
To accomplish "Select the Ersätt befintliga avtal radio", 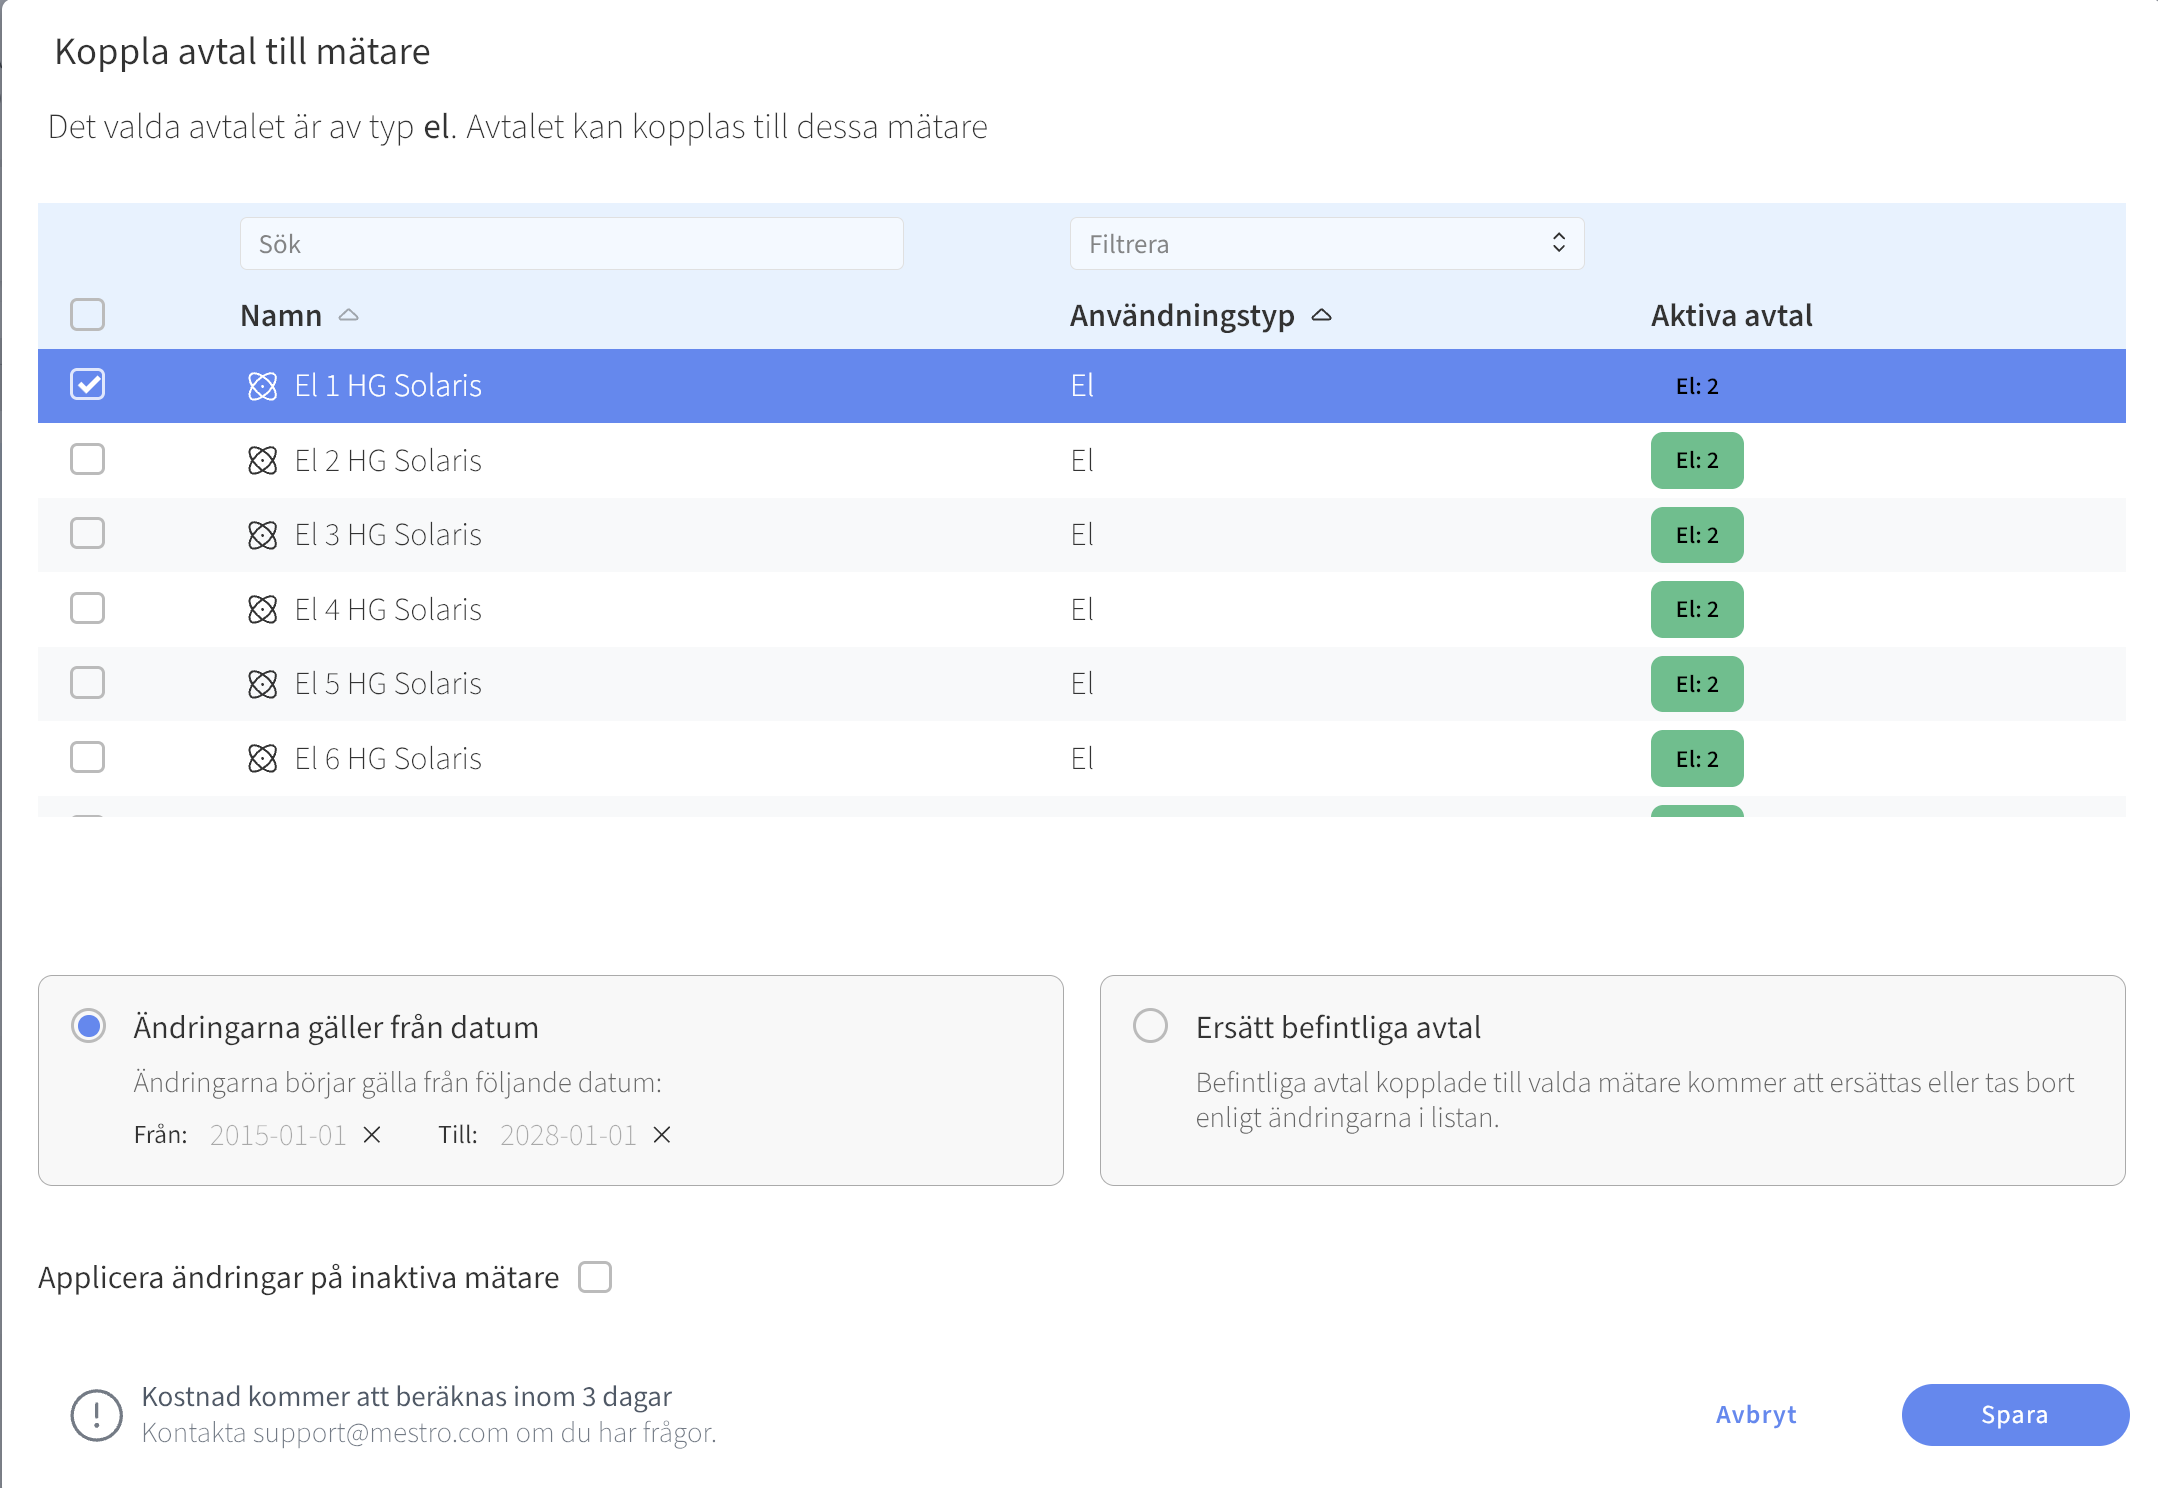I will coord(1151,1026).
